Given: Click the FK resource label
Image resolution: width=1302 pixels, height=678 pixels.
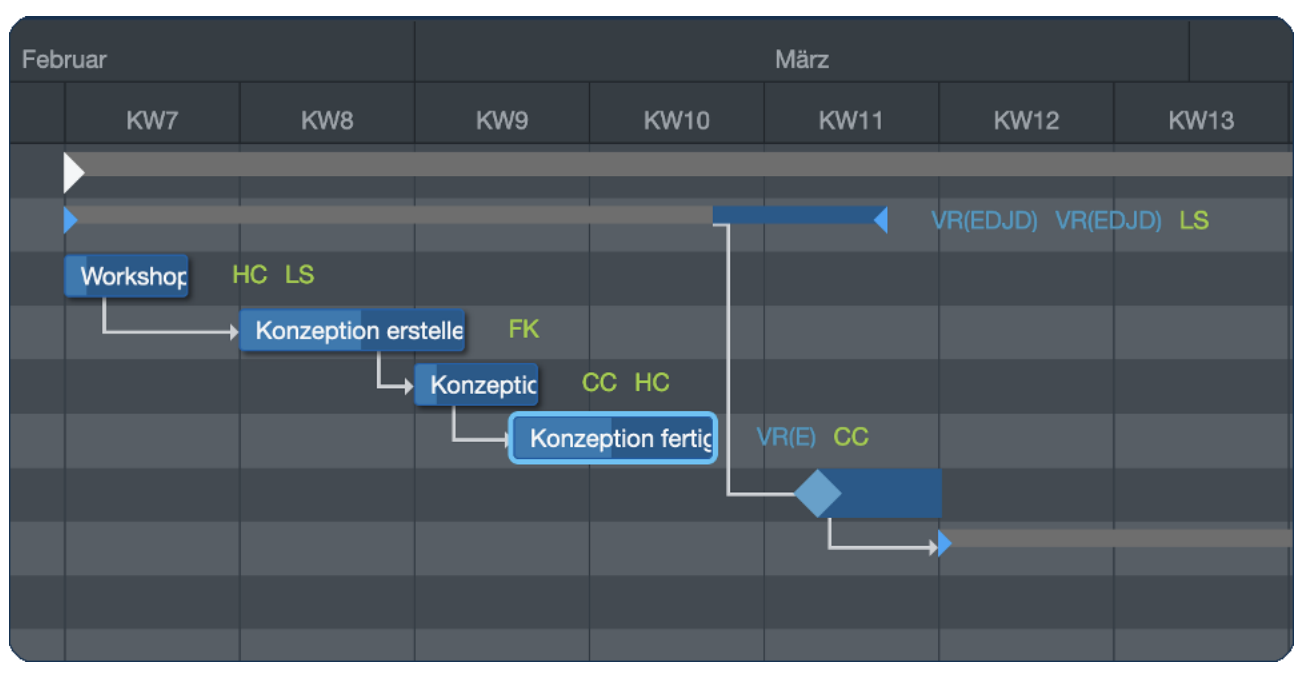Looking at the screenshot, I should coord(523,329).
